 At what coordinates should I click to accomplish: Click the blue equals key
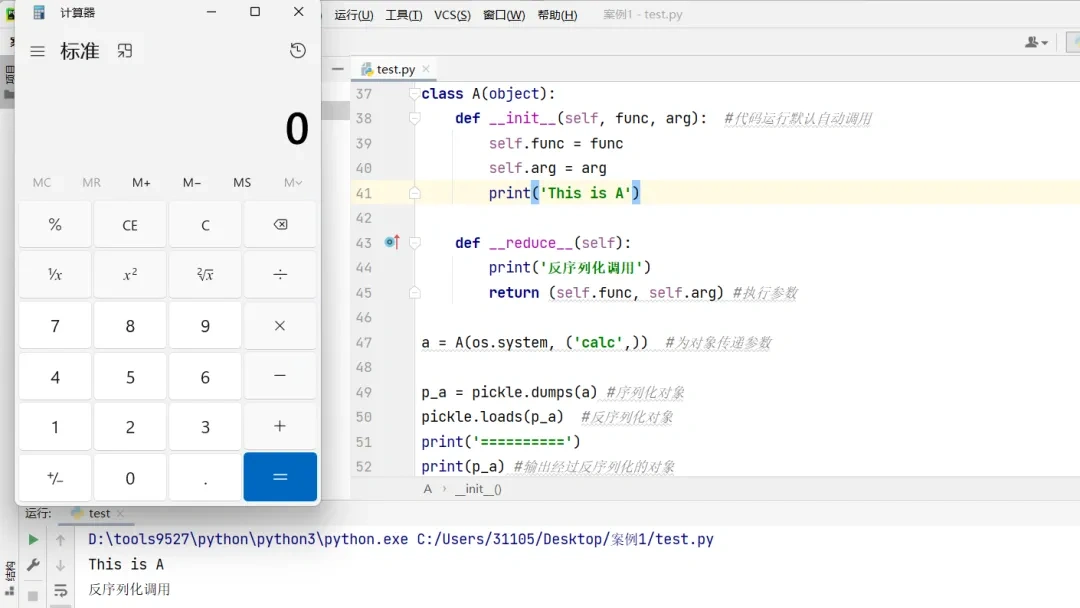[280, 476]
